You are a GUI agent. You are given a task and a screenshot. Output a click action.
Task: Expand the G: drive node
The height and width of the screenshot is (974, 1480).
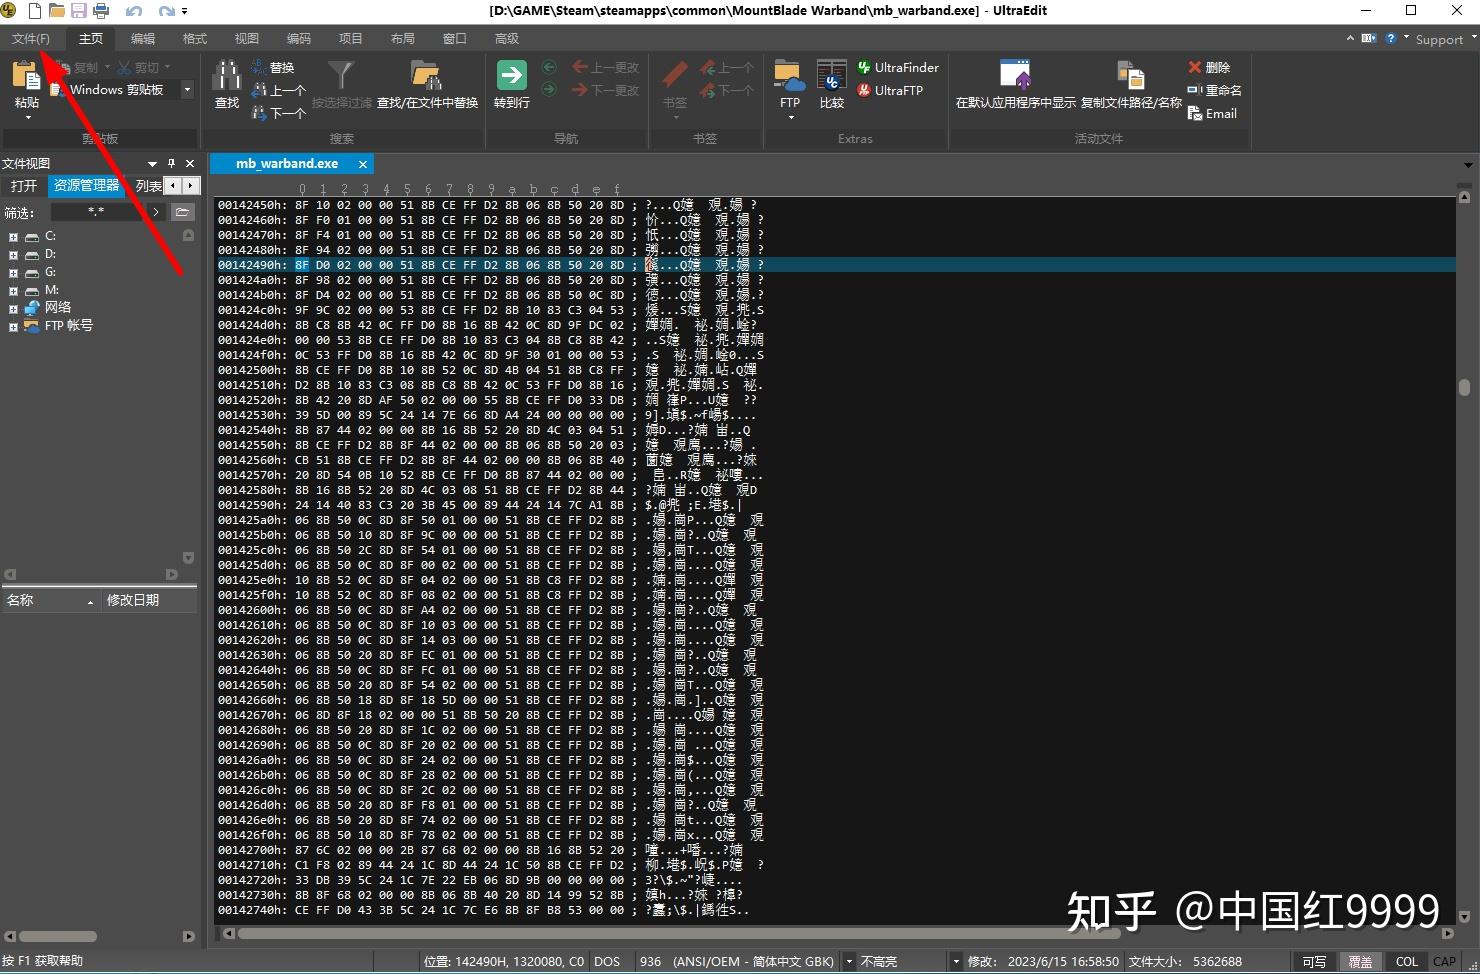point(13,273)
